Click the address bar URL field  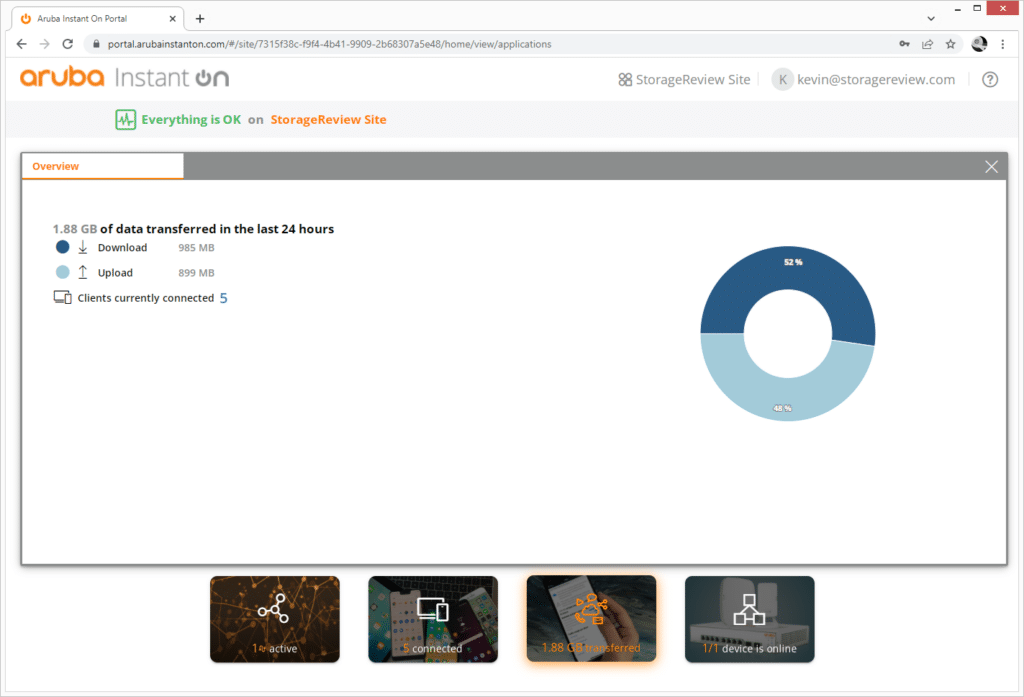tap(490, 44)
